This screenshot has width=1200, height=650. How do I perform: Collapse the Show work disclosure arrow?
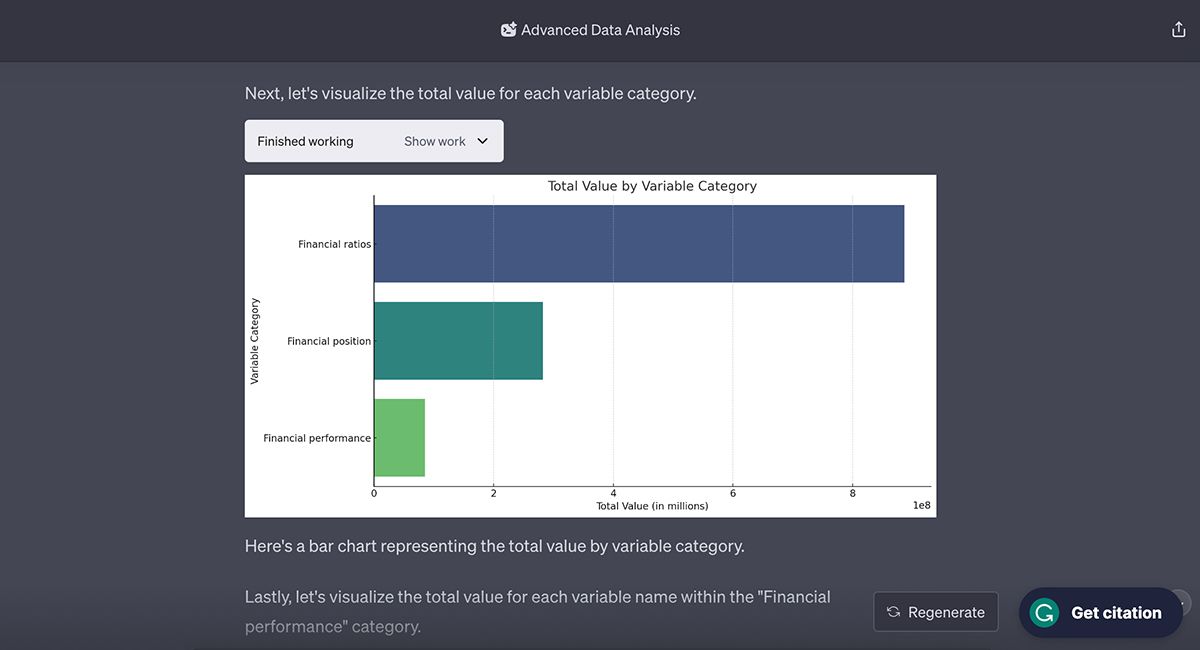483,140
